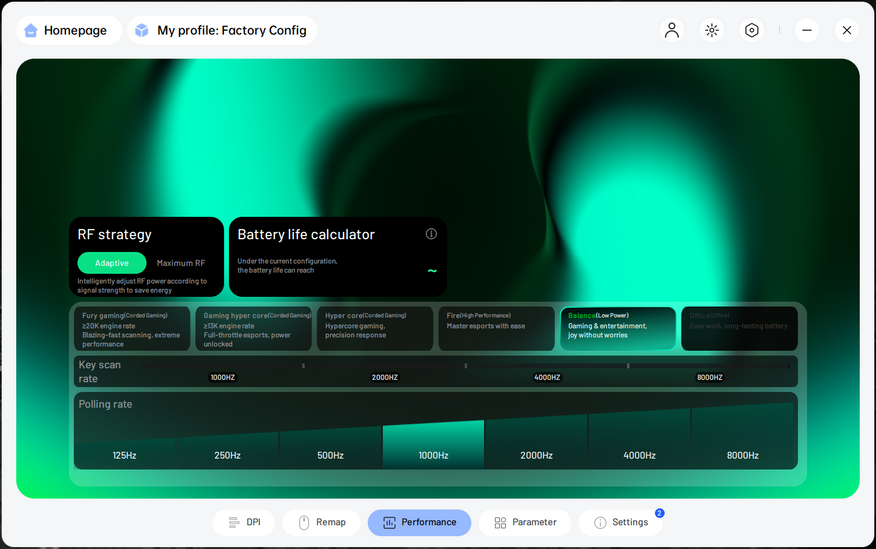Set polling rate to 4000Hz
This screenshot has height=549, width=876.
(x=640, y=439)
